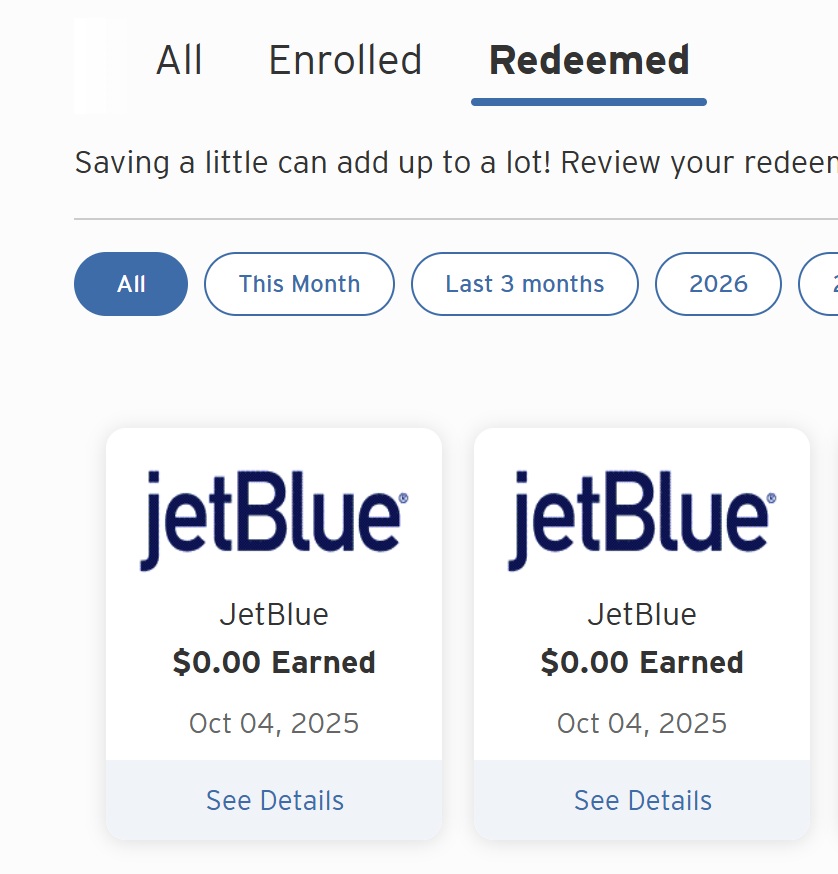The height and width of the screenshot is (874, 838).
Task: Click the Oct 04, 2025 date on first card
Action: pyautogui.click(x=274, y=723)
